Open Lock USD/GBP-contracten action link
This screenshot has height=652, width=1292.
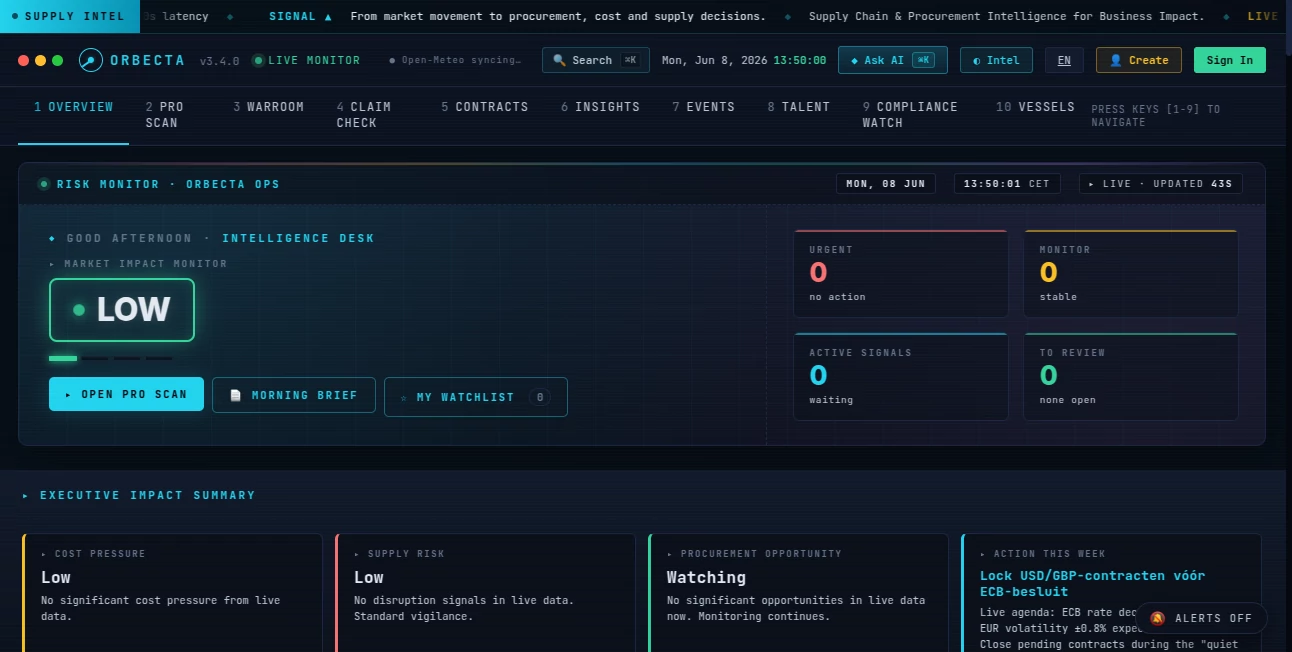pyautogui.click(x=1092, y=583)
